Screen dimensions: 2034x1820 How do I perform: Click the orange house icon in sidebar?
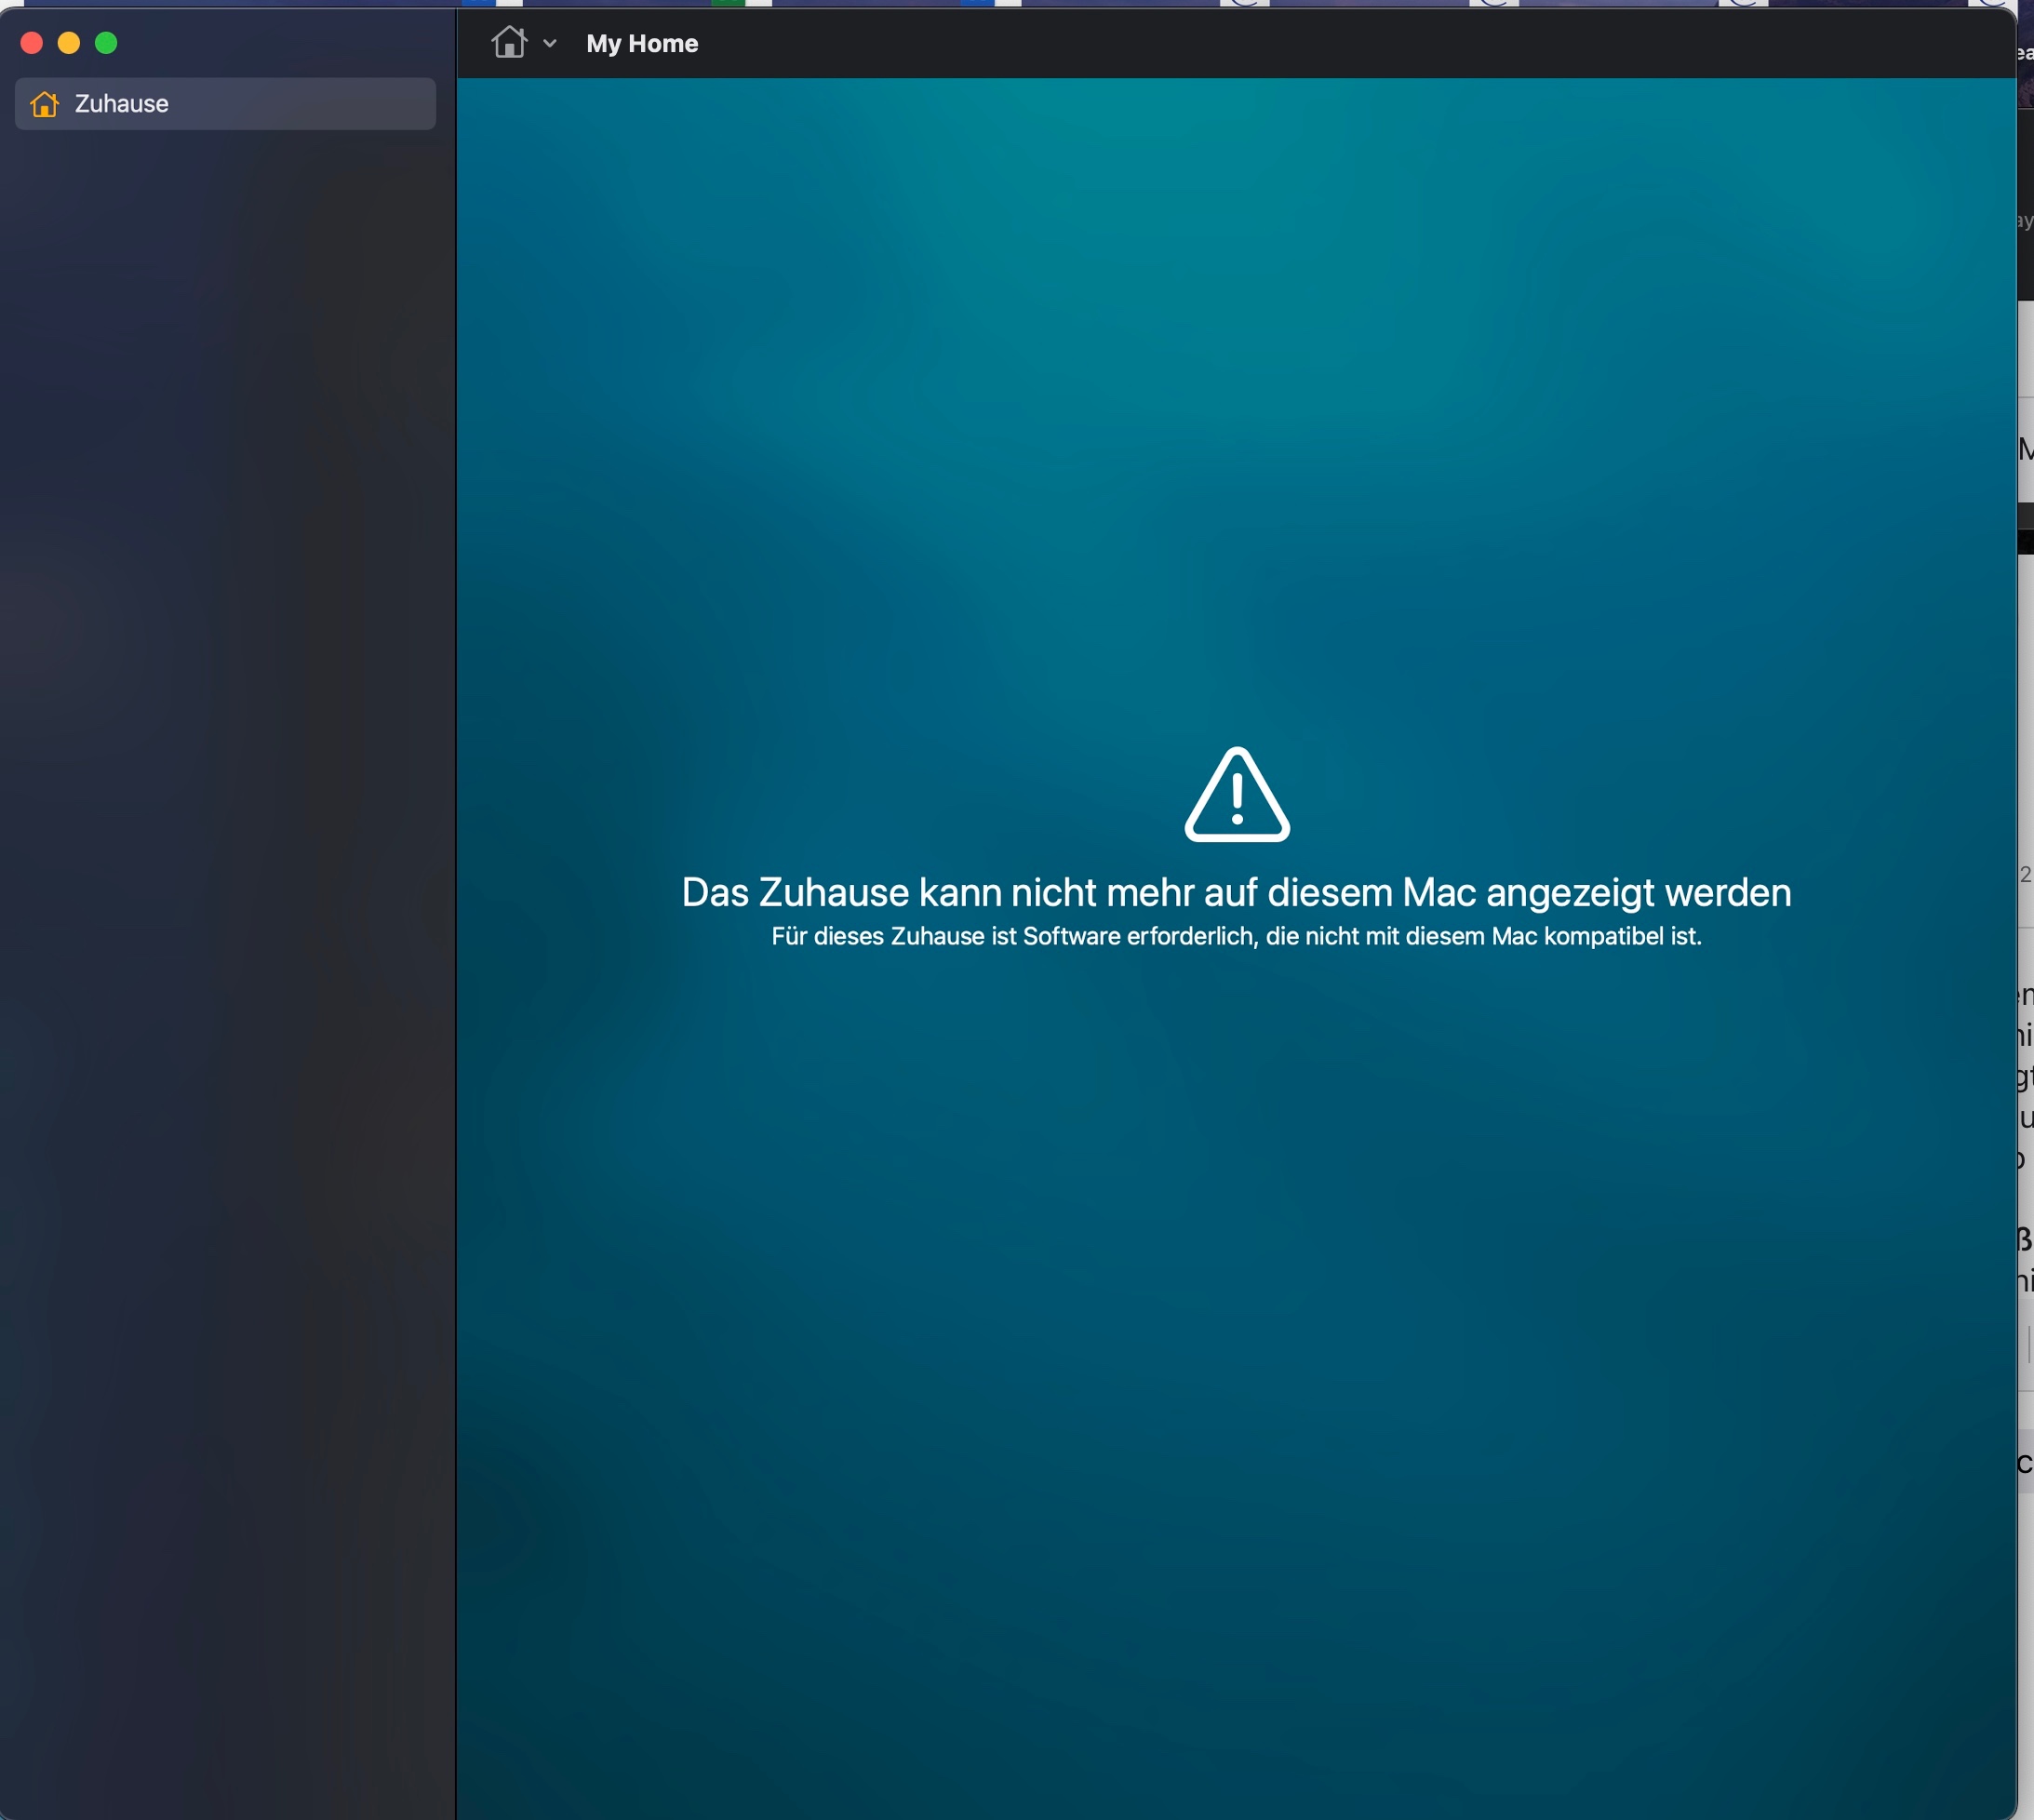pos(44,104)
